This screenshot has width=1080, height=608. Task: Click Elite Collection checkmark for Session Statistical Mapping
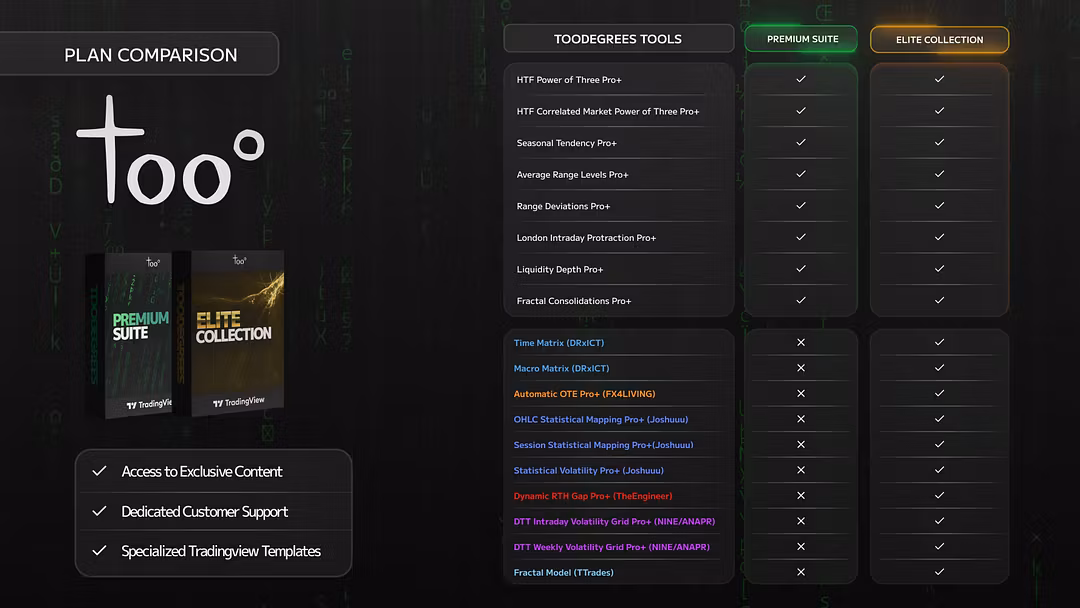point(939,444)
